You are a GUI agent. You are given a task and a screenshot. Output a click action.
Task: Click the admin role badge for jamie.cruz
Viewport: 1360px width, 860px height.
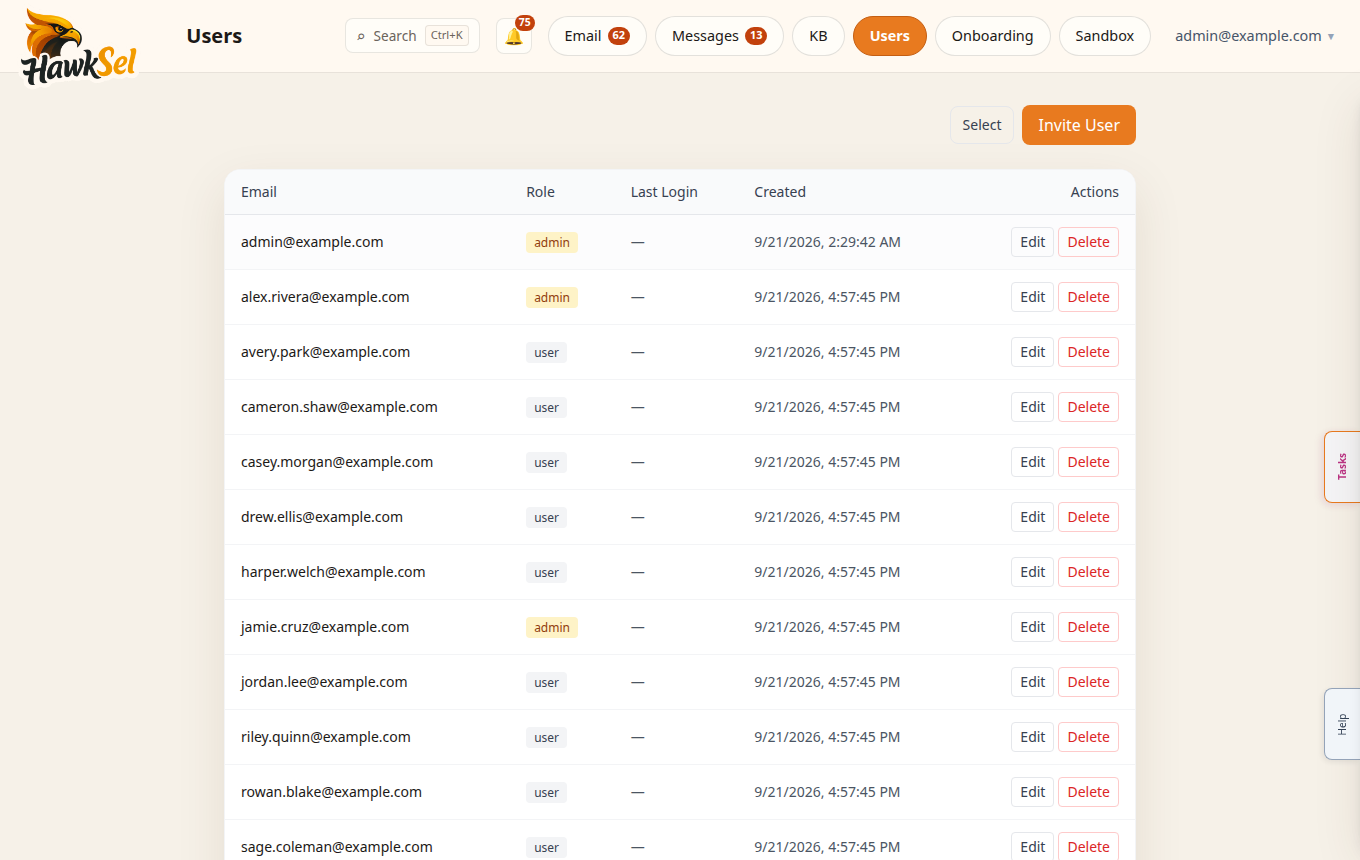pos(552,627)
